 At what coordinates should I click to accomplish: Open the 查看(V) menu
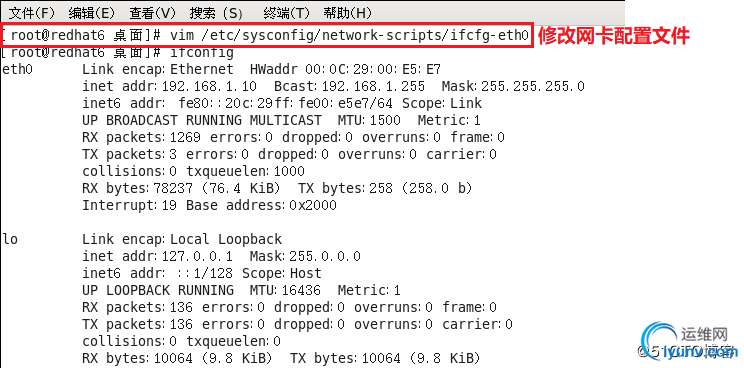click(152, 13)
